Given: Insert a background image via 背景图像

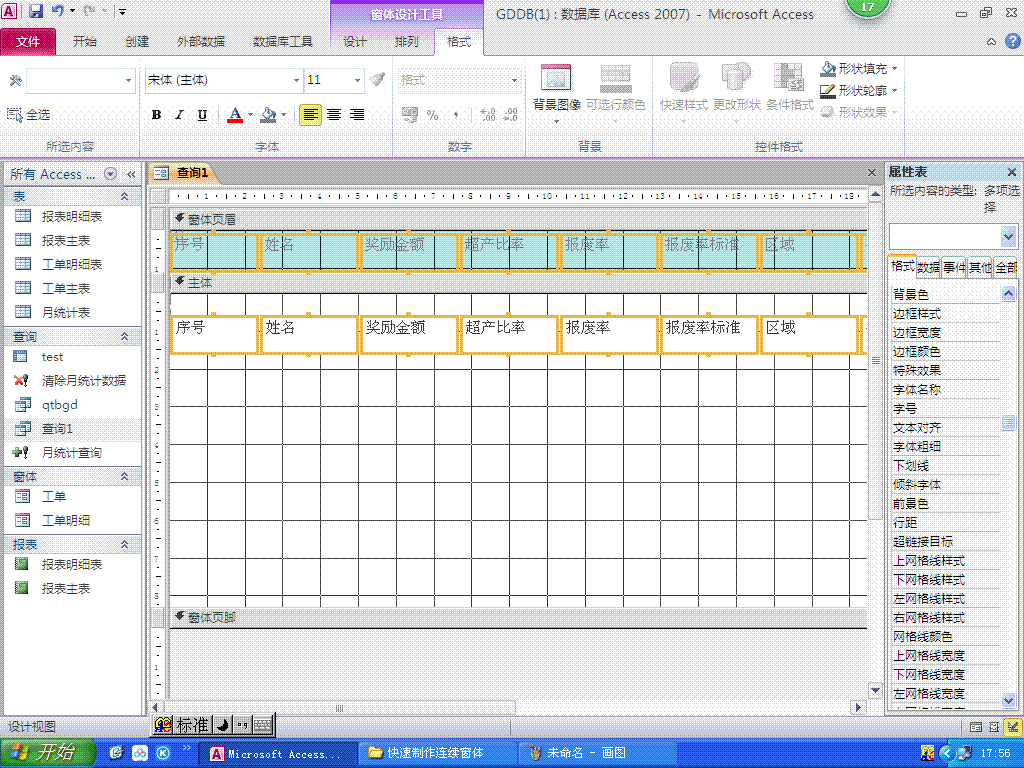Looking at the screenshot, I should coord(556,90).
